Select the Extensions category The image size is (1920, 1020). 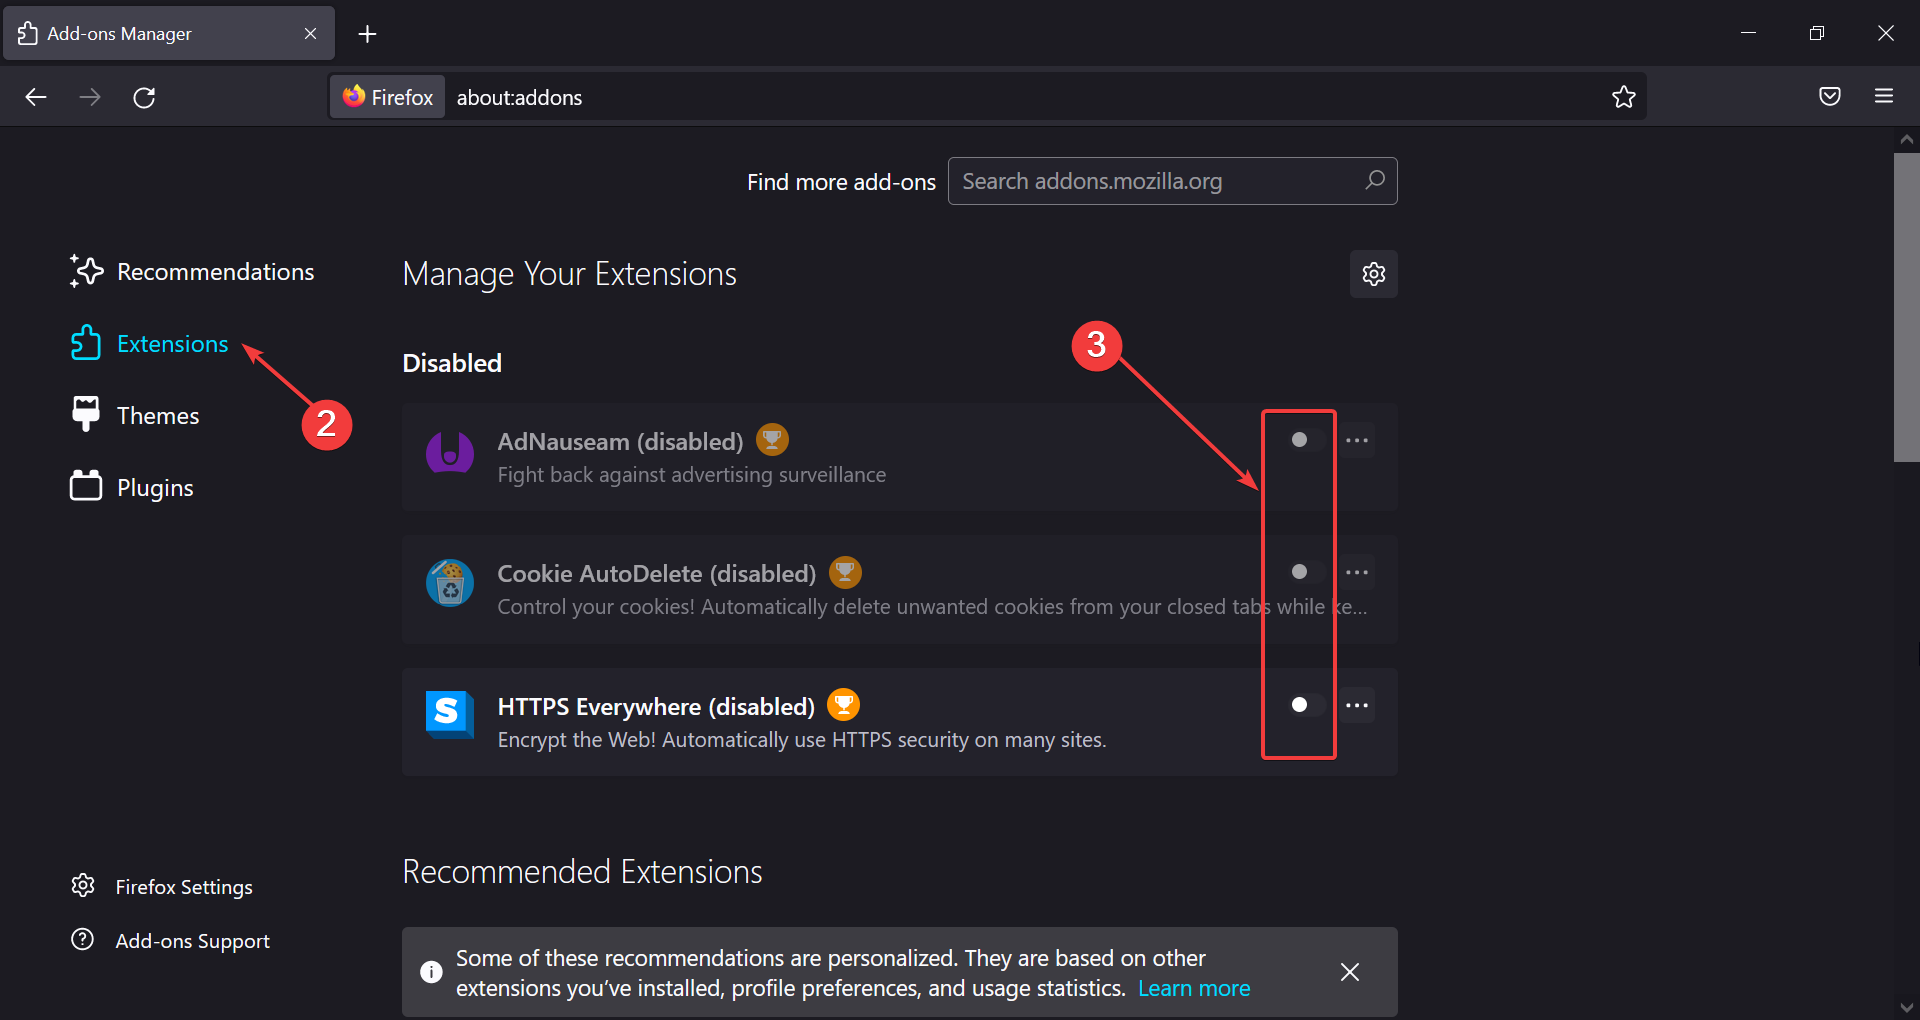tap(150, 343)
